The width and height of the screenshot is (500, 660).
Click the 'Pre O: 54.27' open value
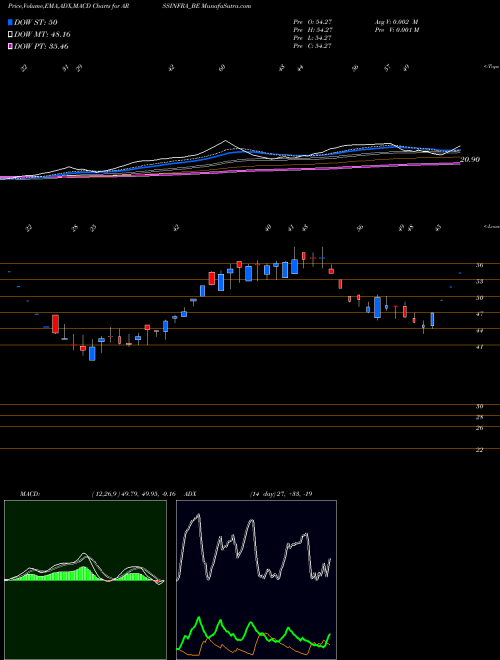click(313, 22)
